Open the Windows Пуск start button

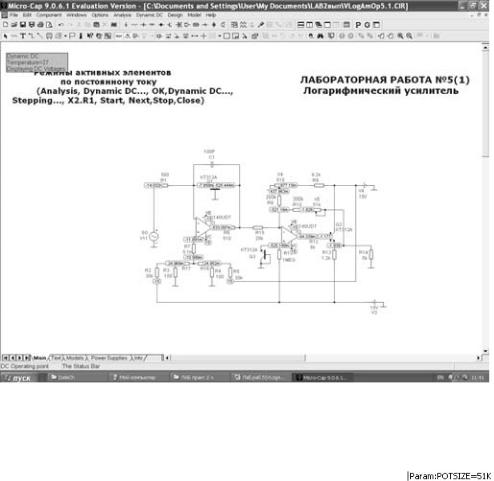tap(19, 378)
